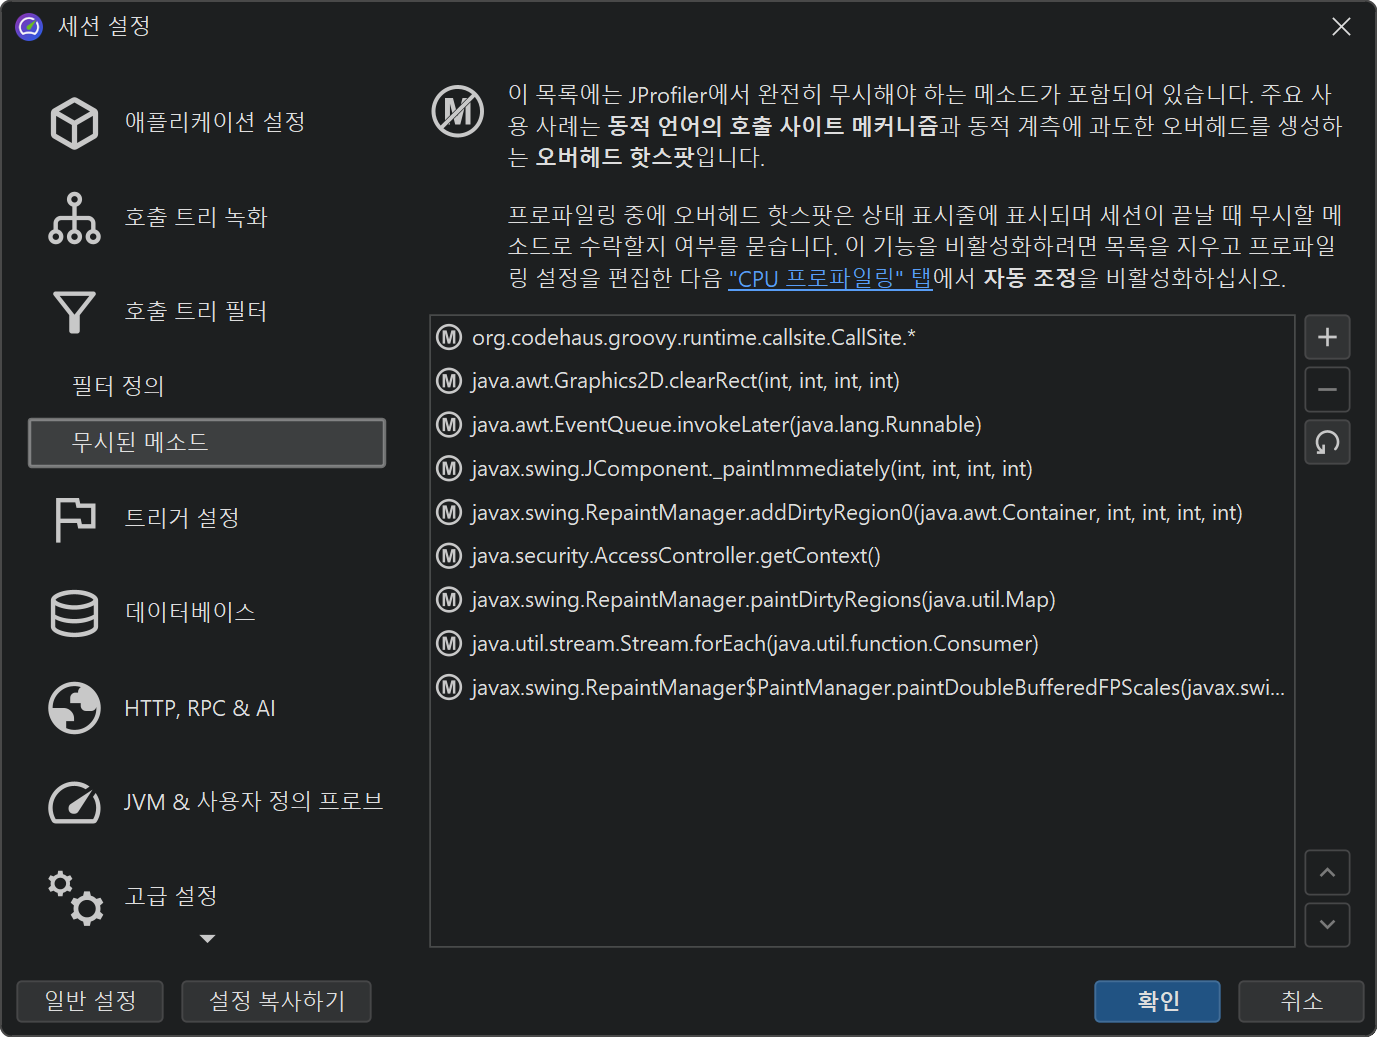This screenshot has width=1377, height=1037.
Task: Open 데이터베이스 section
Action: (207, 613)
